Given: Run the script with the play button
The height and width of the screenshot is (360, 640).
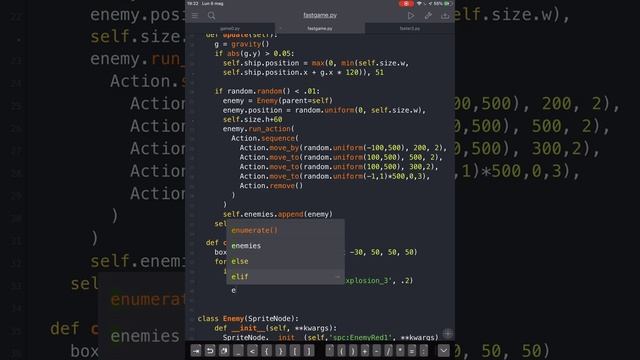Looking at the screenshot, I should coord(411,16).
